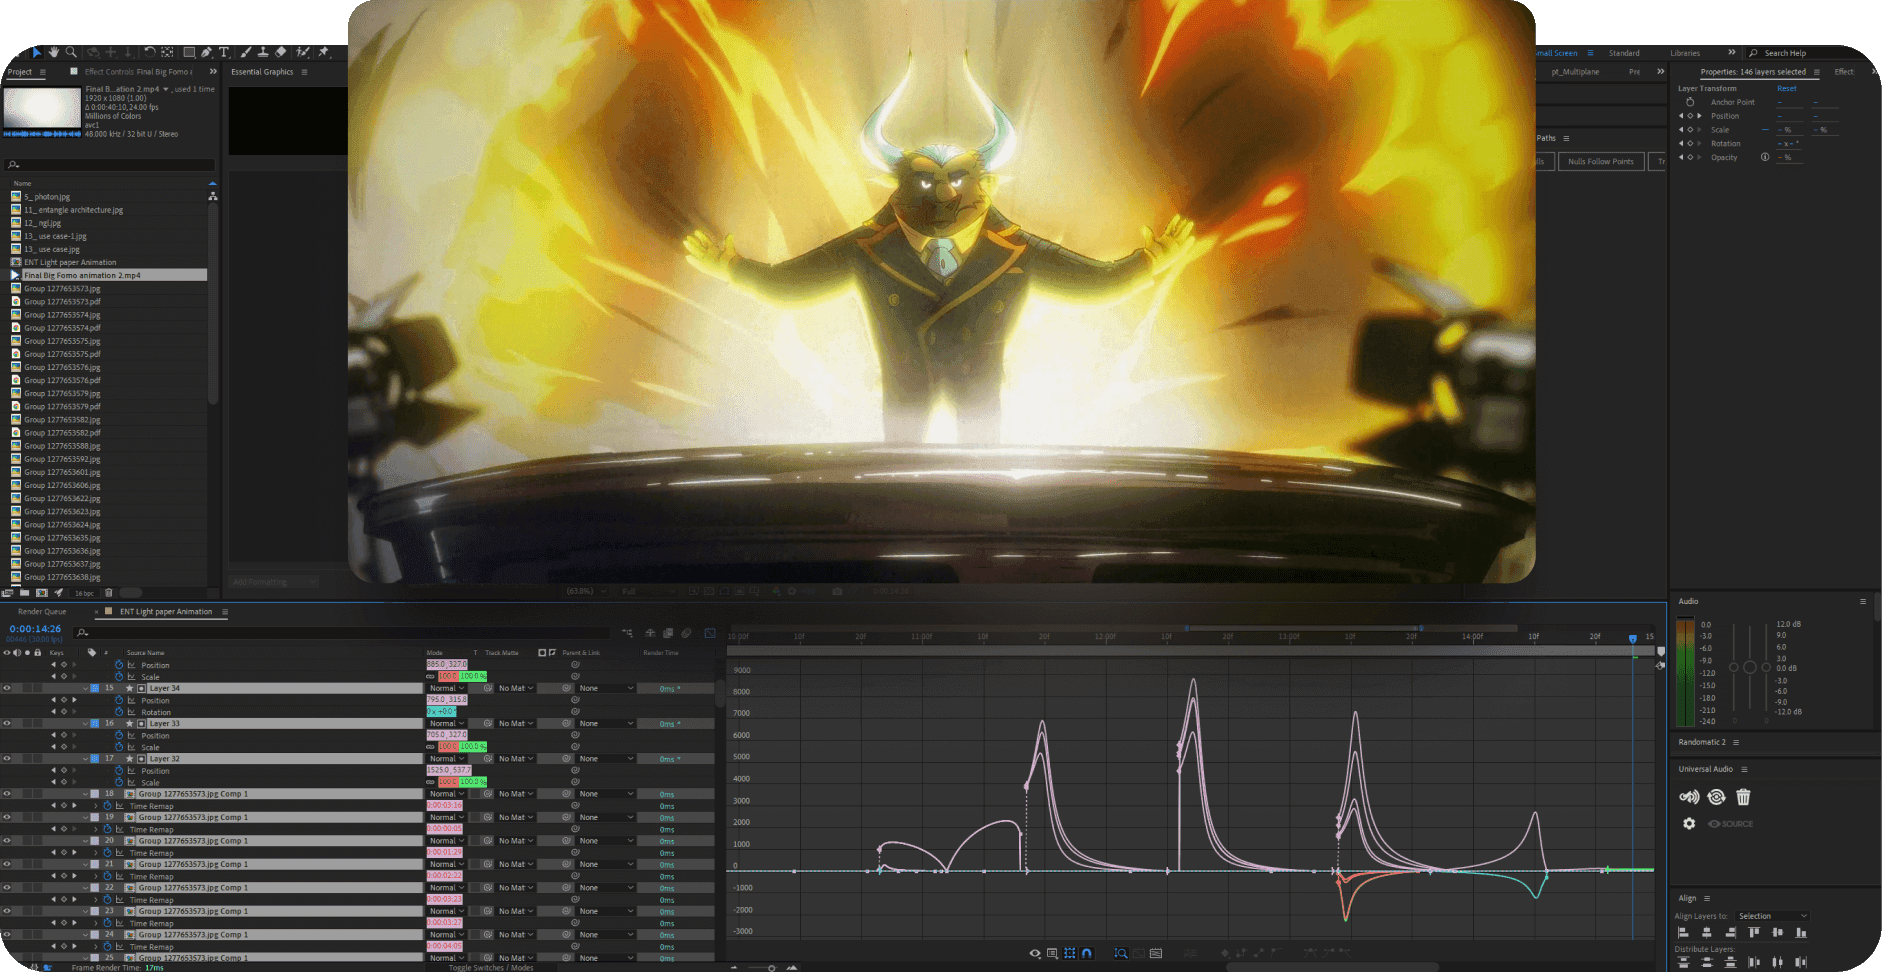
Task: Toggle visibility eye of Layer 34
Action: [6, 688]
